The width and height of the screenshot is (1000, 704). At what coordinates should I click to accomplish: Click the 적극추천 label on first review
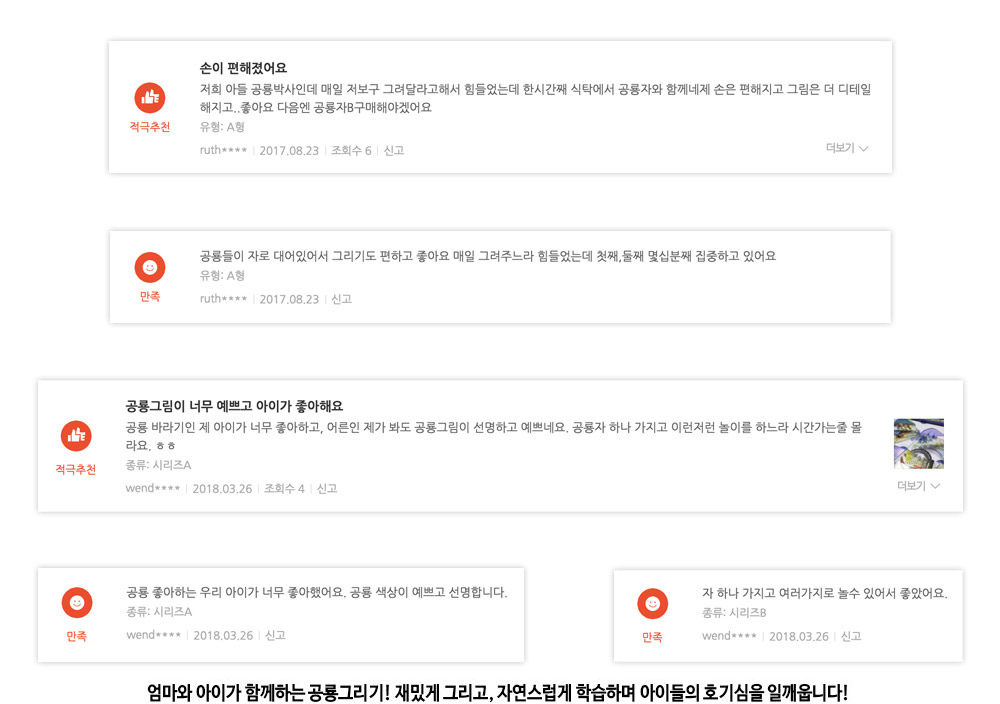(x=150, y=127)
